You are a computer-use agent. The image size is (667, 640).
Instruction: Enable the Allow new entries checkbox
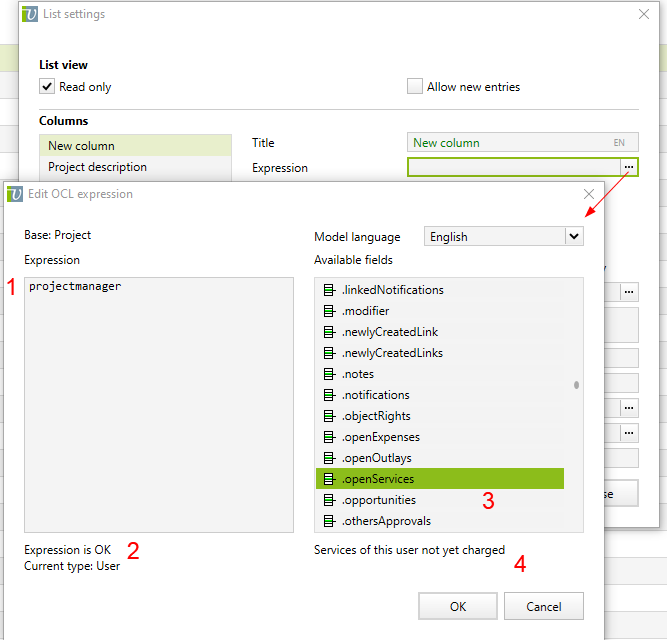coord(415,87)
